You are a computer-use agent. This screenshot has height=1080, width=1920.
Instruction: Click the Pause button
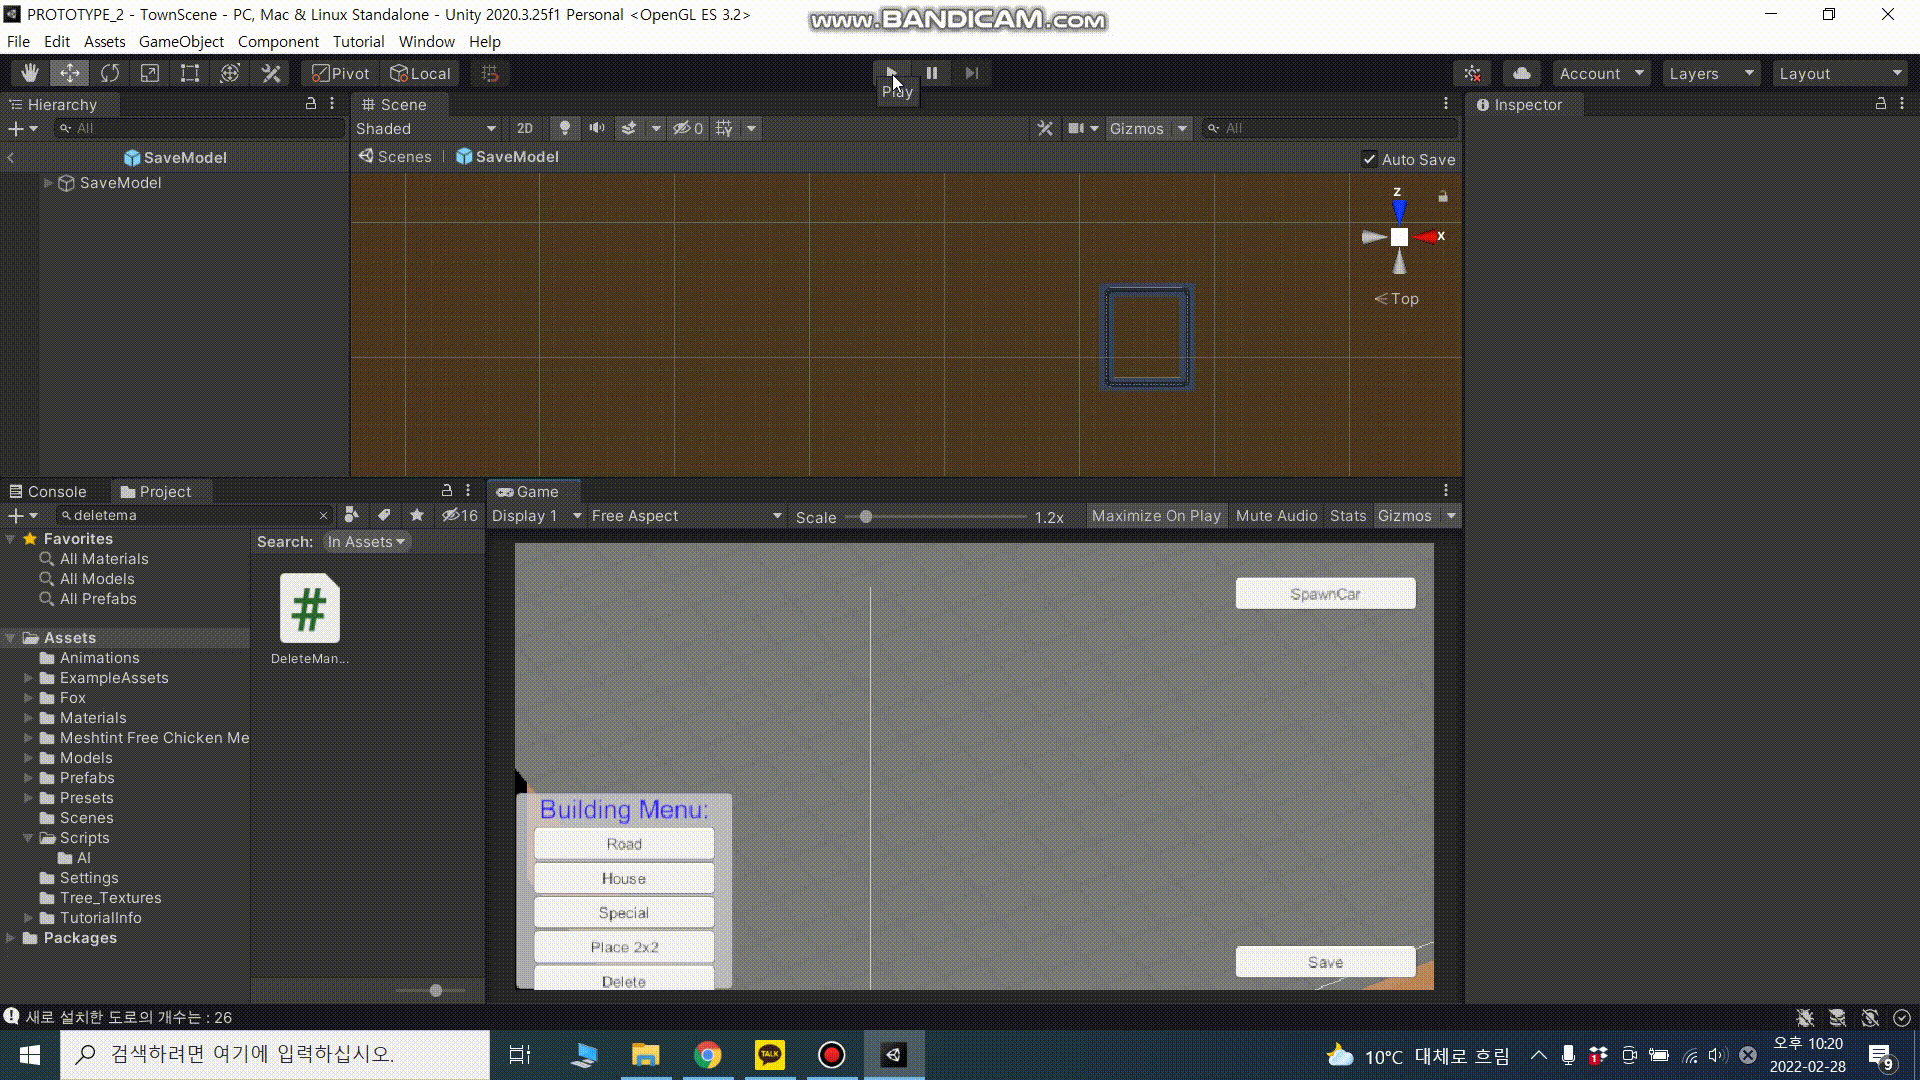(932, 73)
